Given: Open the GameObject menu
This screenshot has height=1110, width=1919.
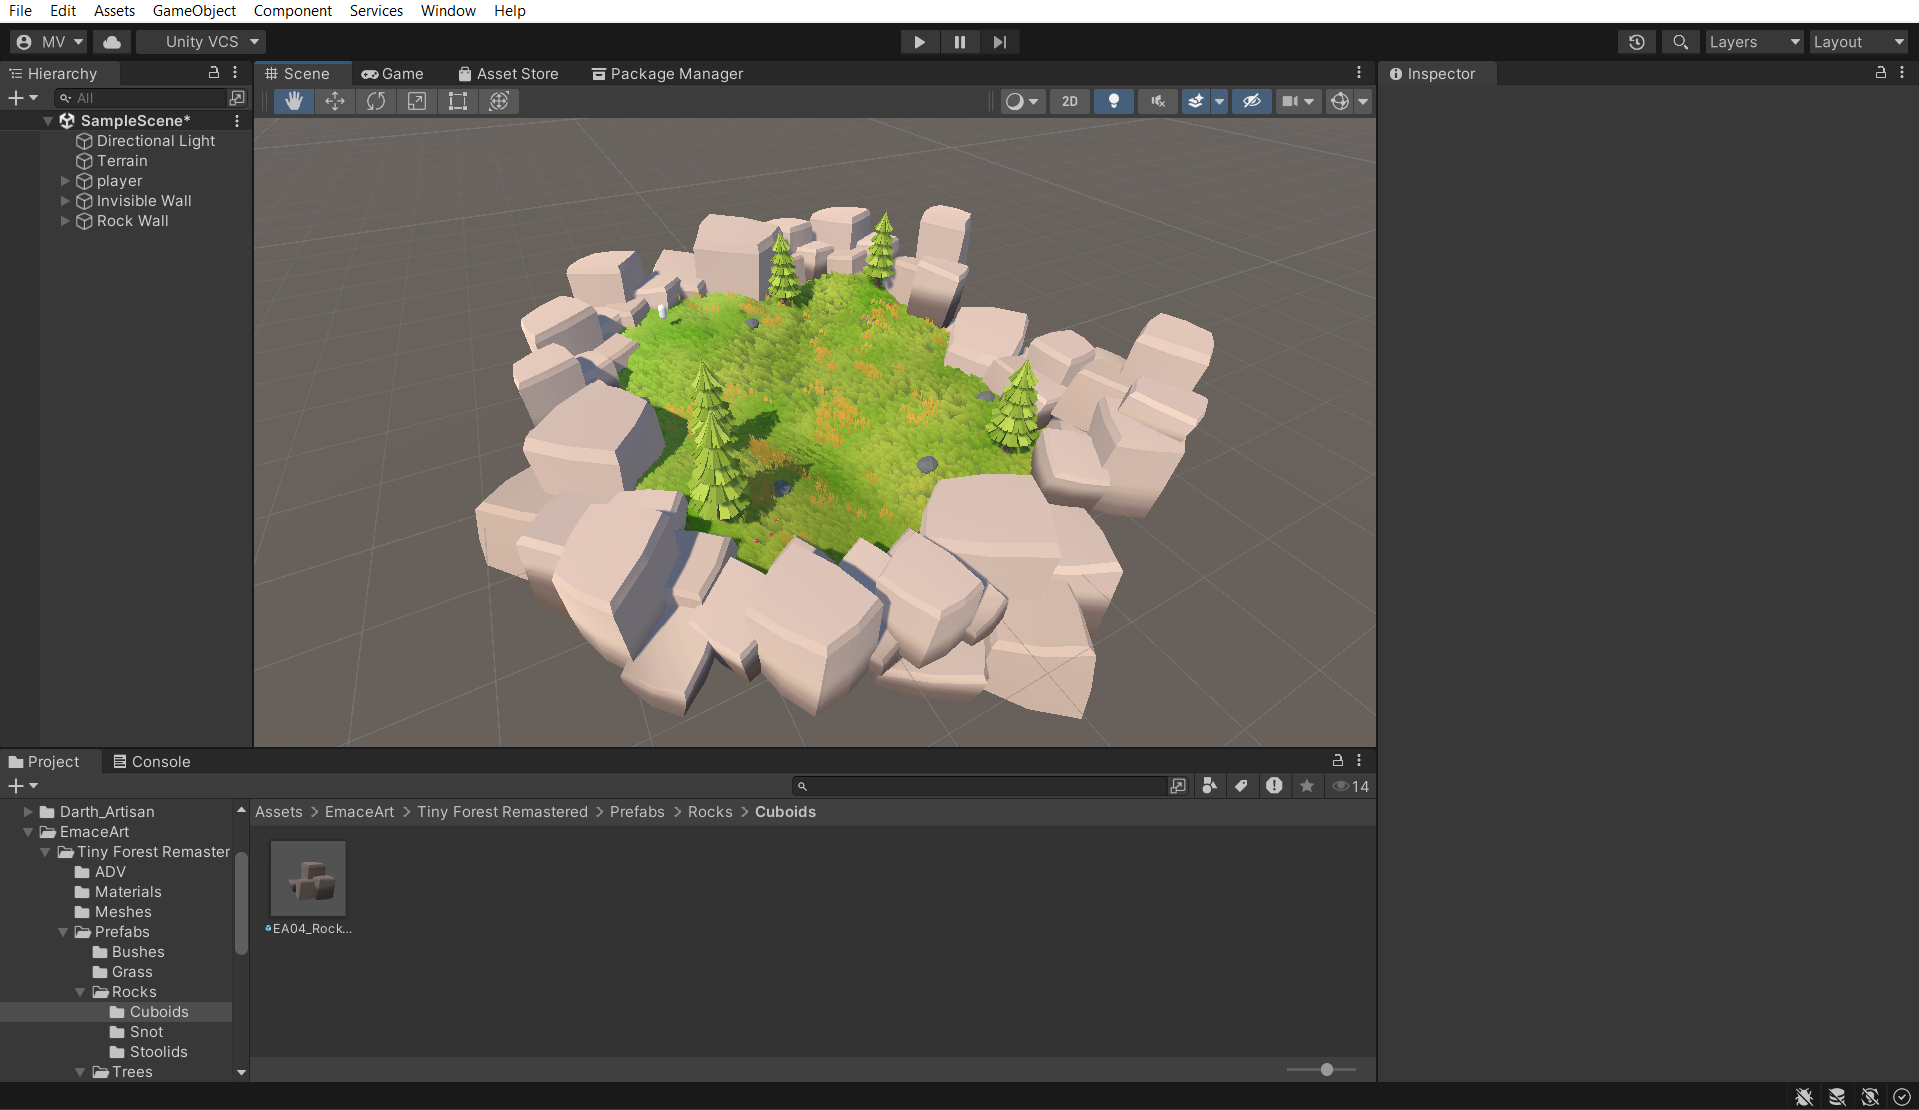Looking at the screenshot, I should 194,11.
